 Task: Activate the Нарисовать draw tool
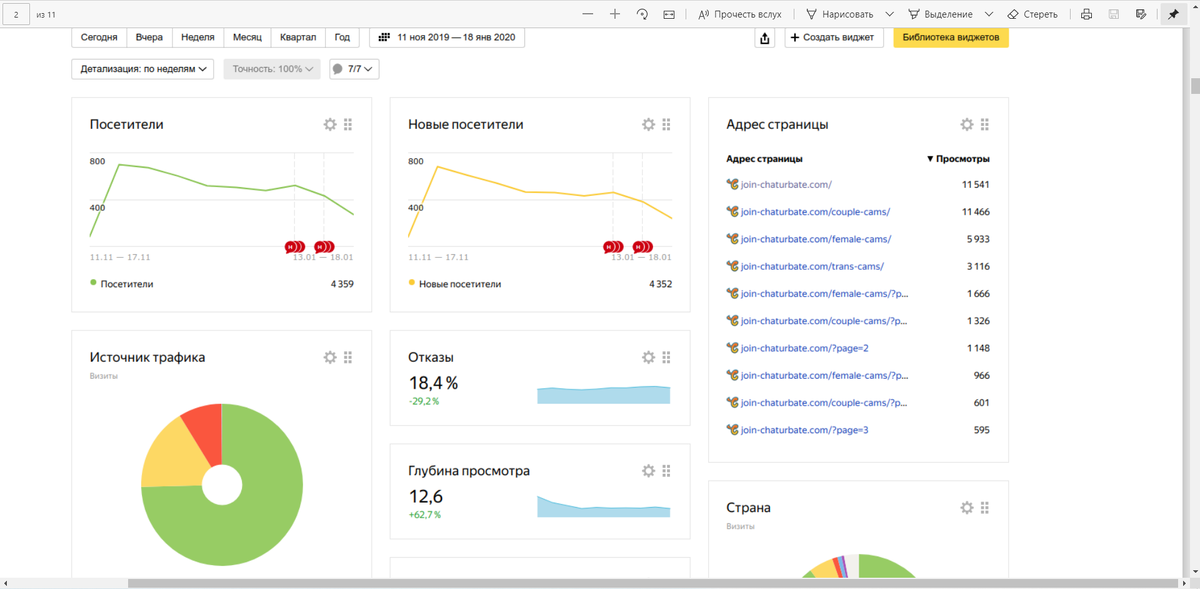click(x=839, y=14)
